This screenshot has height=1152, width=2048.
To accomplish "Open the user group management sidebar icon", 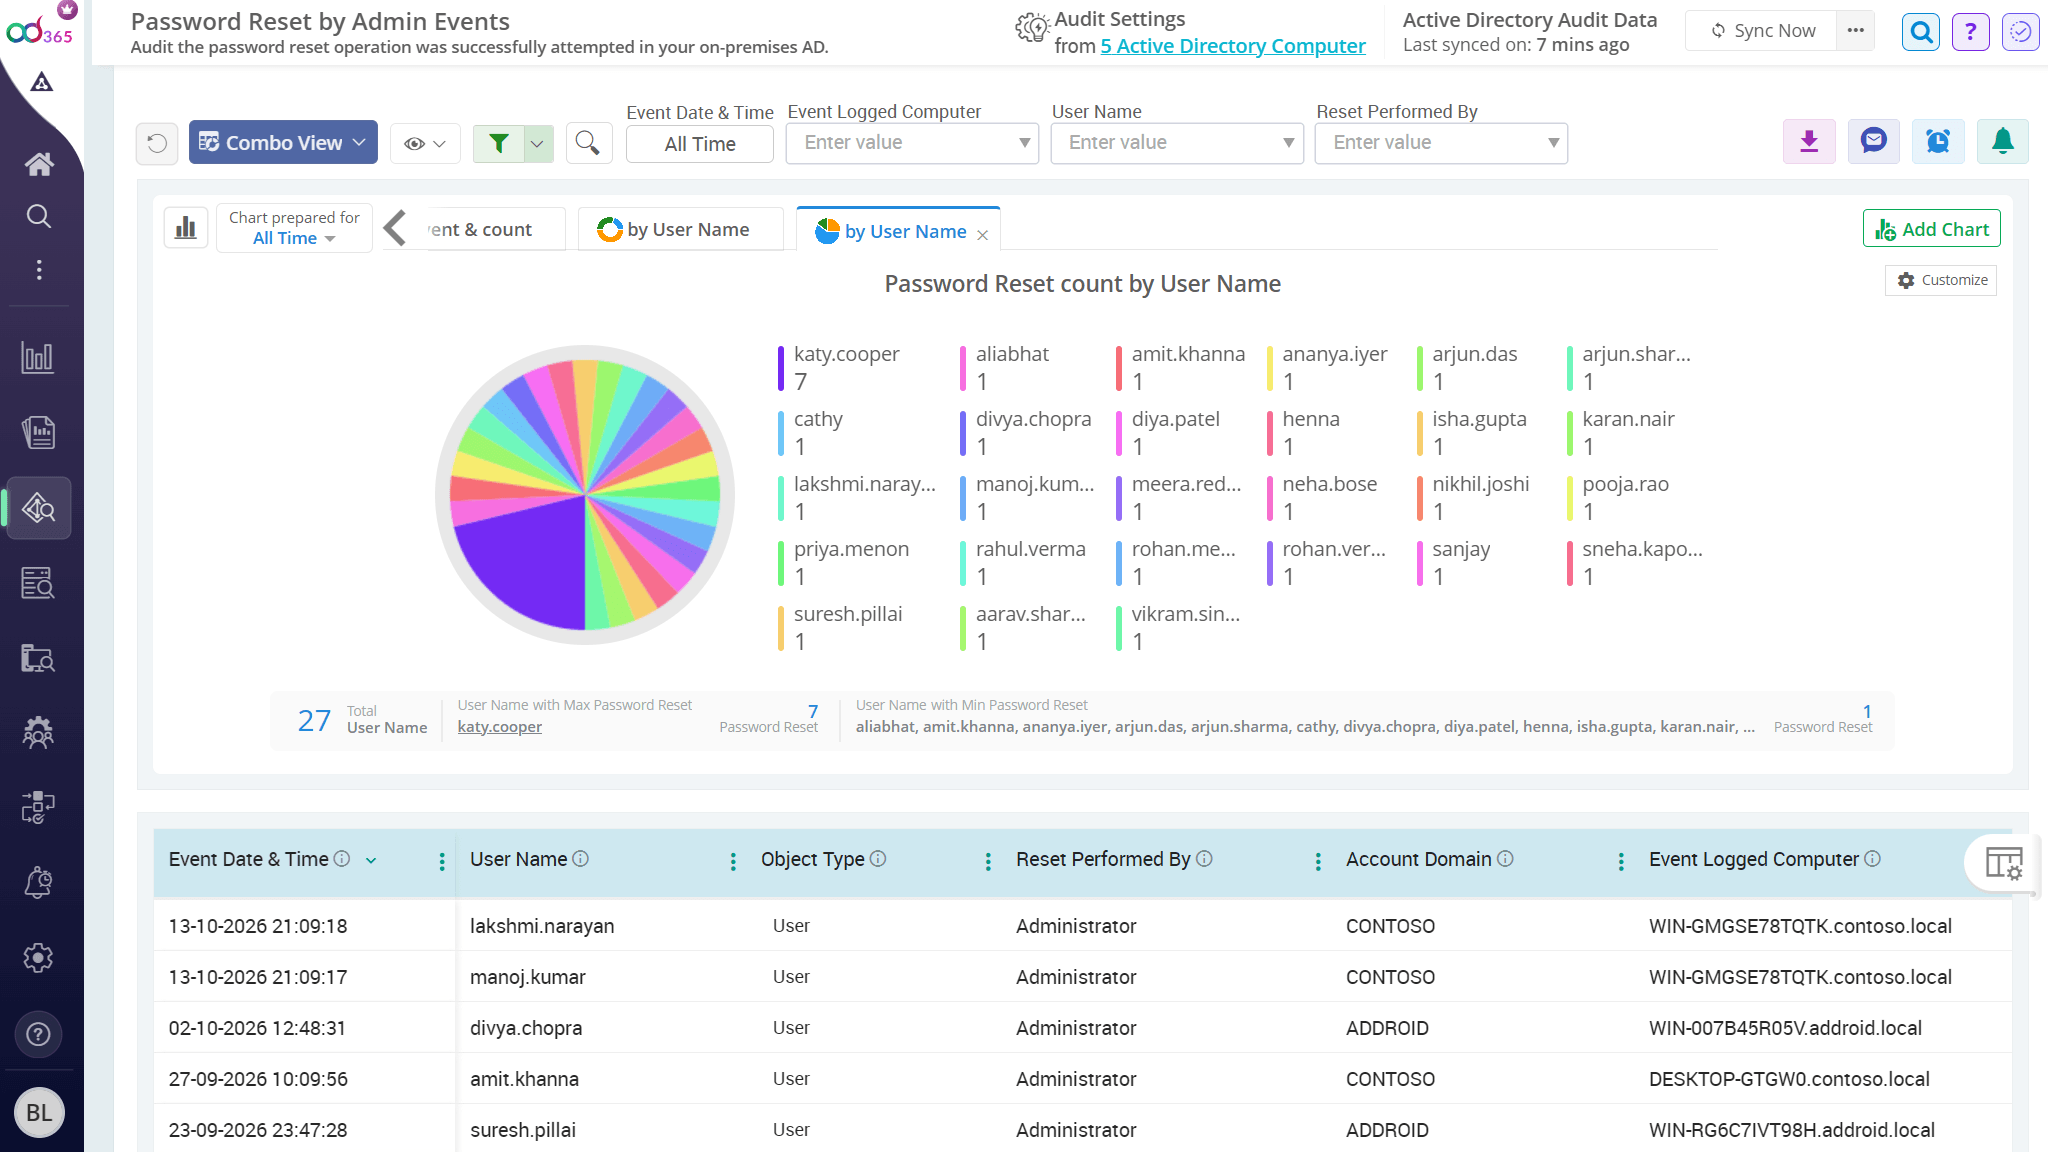I will coord(38,733).
